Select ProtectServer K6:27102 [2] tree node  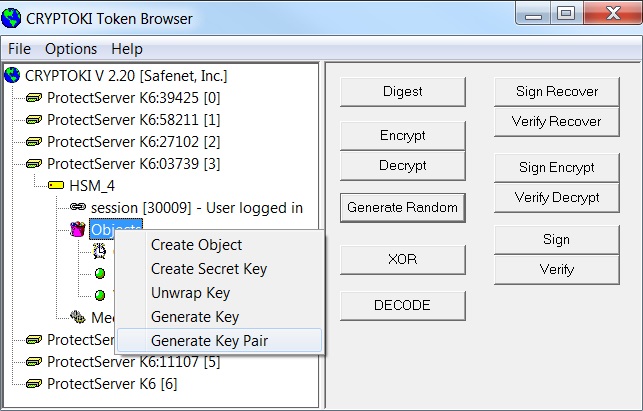tap(133, 141)
